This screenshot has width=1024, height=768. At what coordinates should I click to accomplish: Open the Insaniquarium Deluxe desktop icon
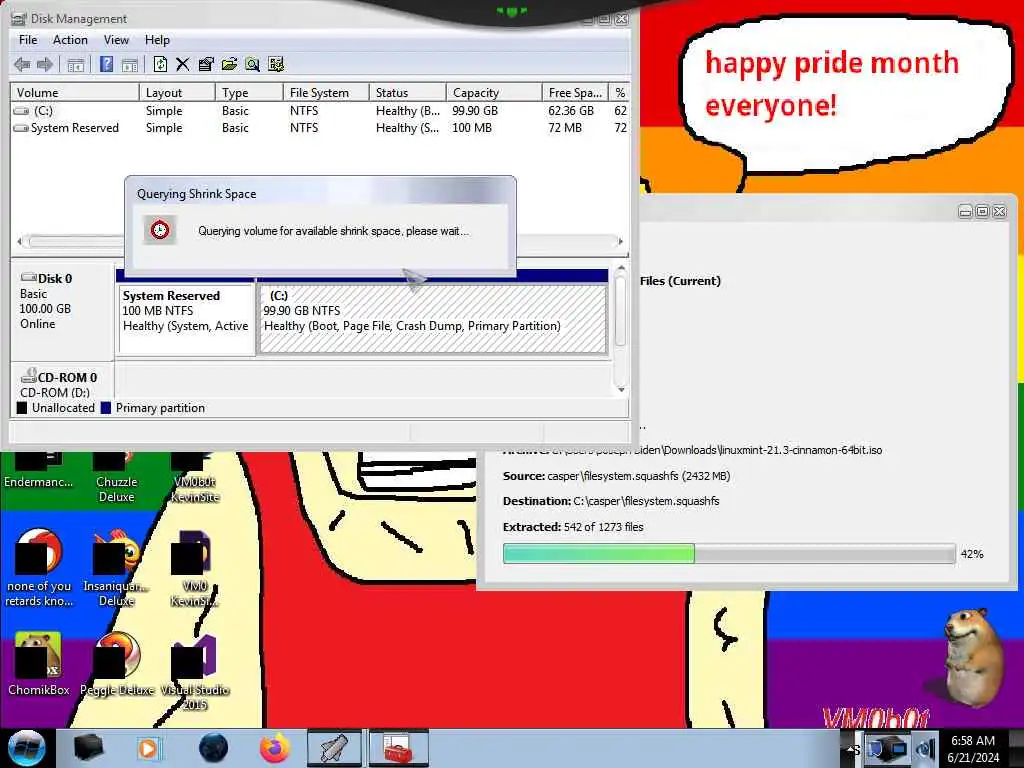(116, 568)
